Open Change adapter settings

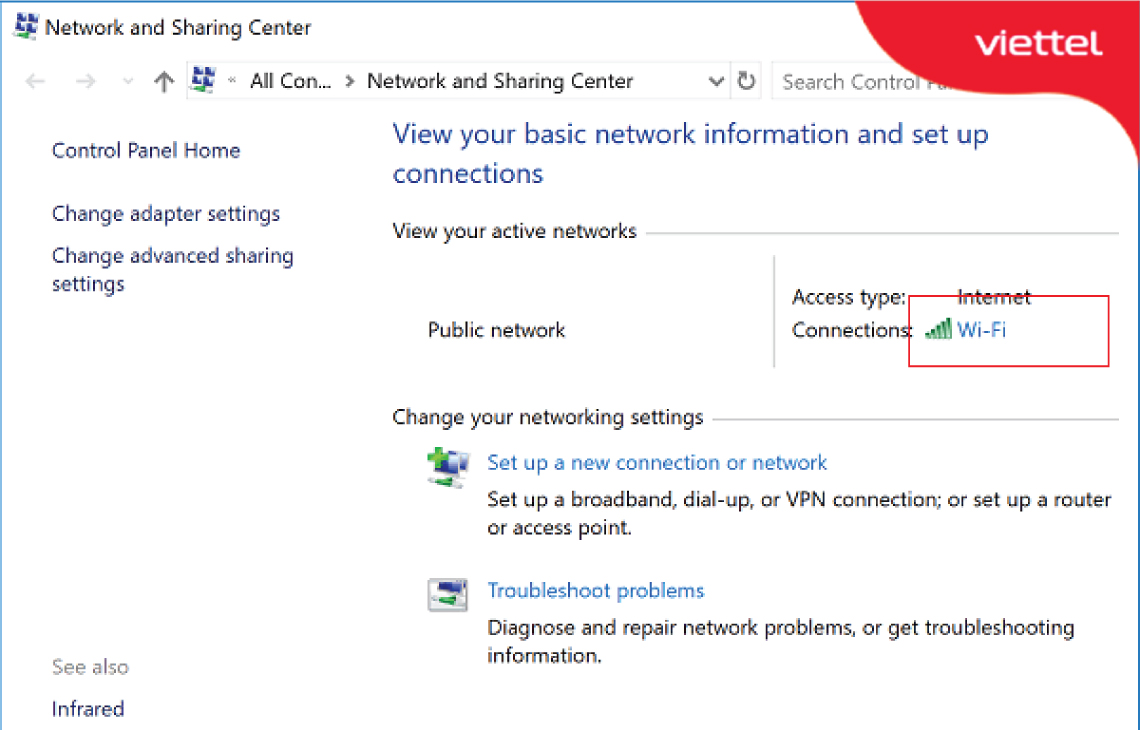(x=166, y=214)
